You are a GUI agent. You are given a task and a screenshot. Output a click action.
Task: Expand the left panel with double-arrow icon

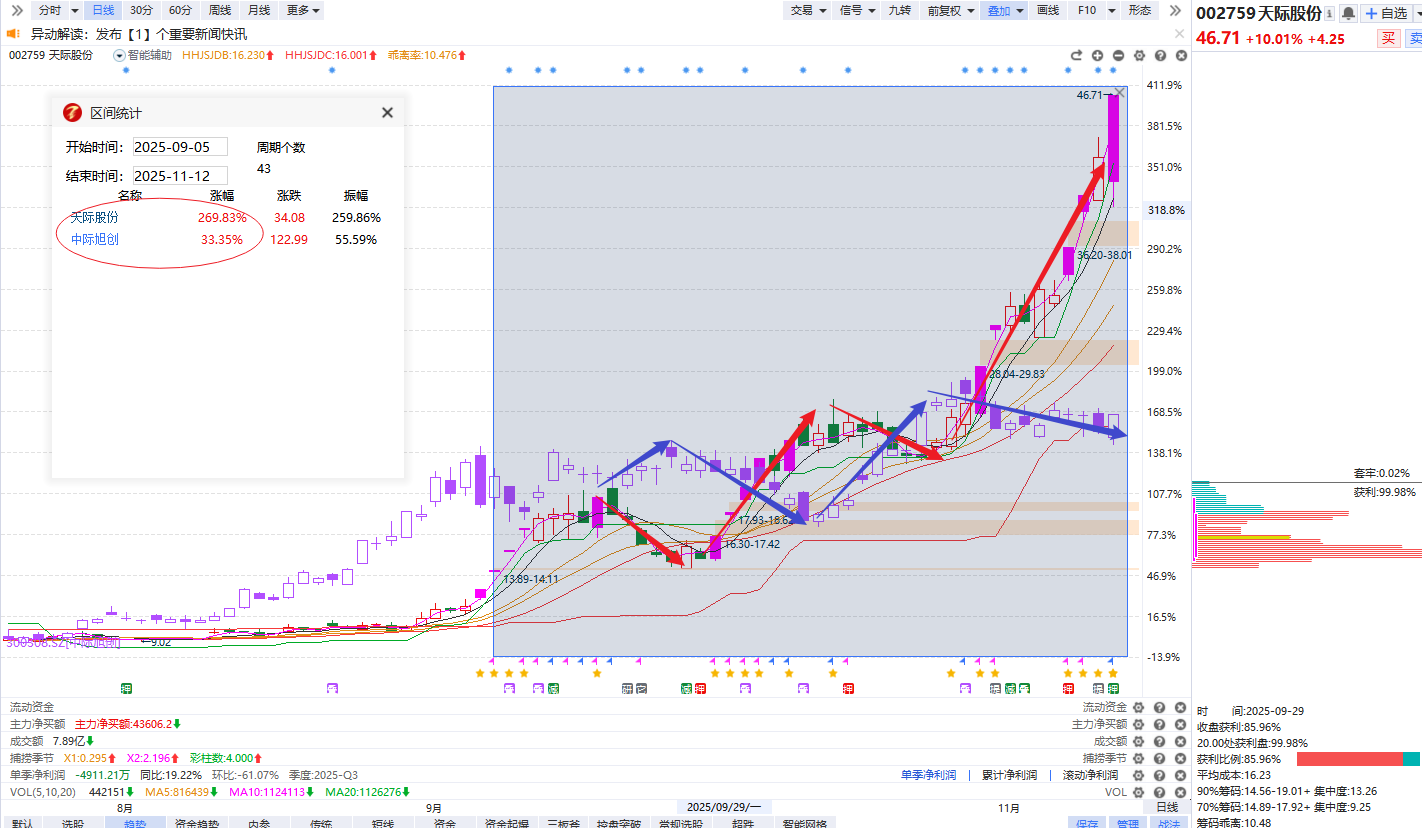(15, 10)
